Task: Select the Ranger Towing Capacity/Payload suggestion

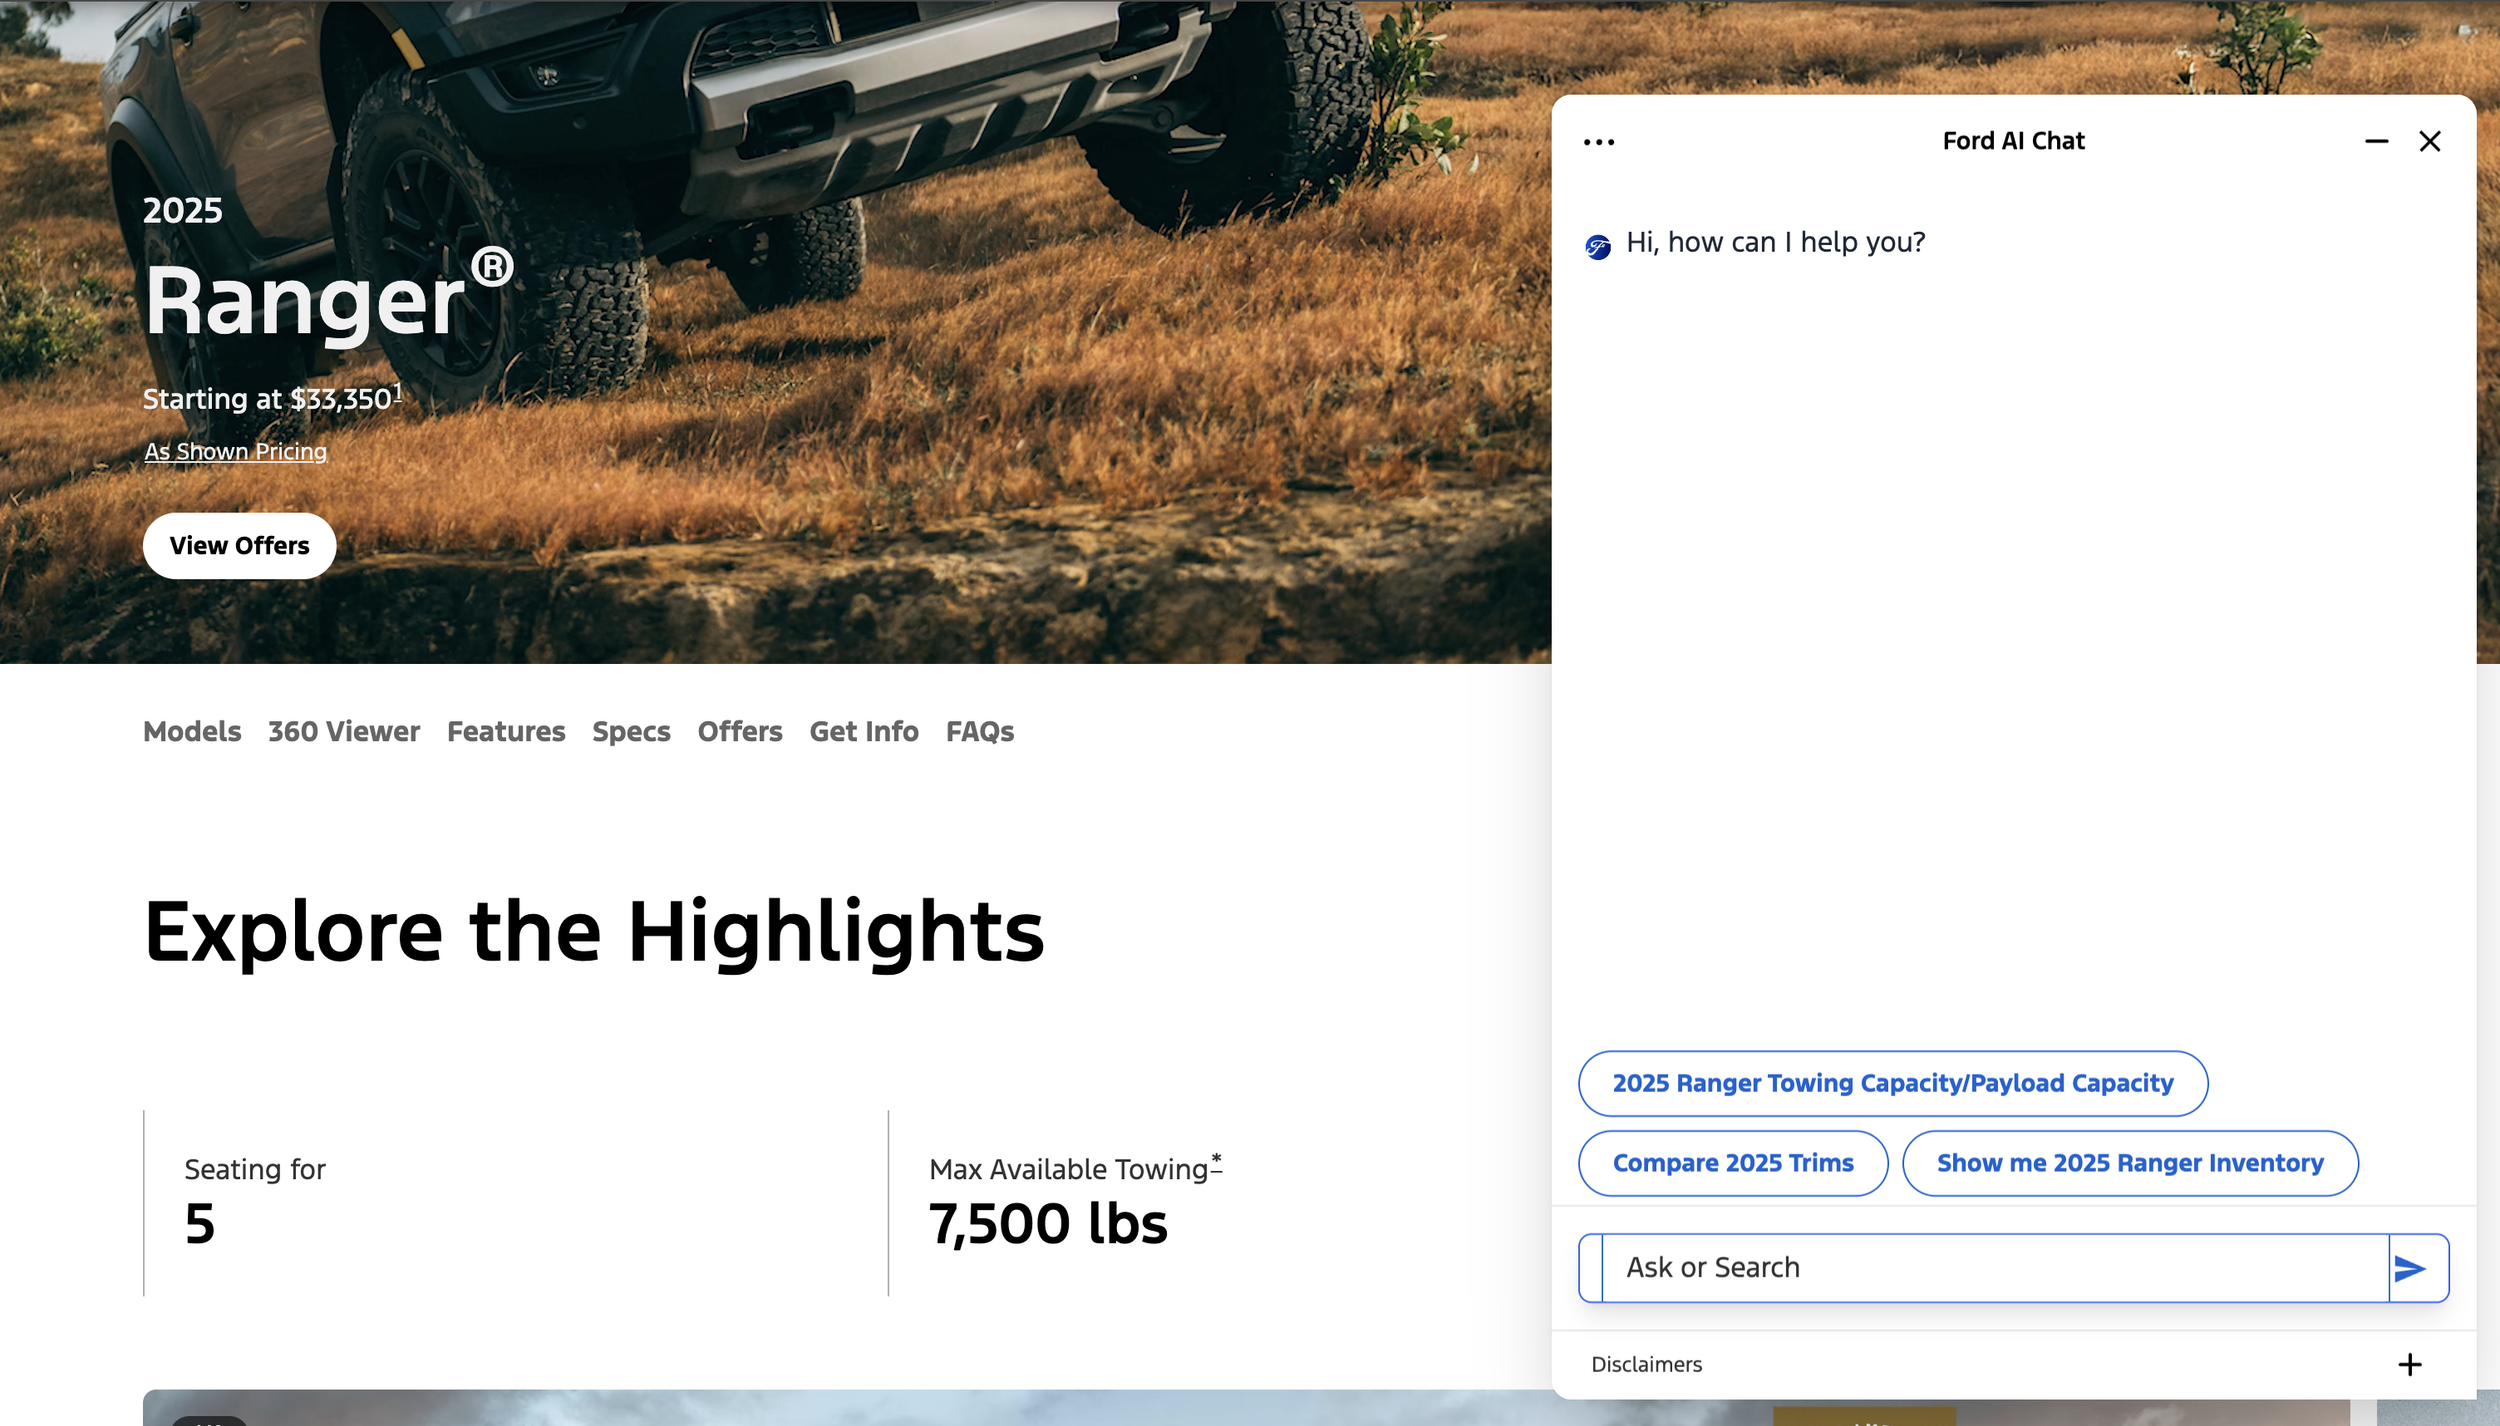Action: (1892, 1083)
